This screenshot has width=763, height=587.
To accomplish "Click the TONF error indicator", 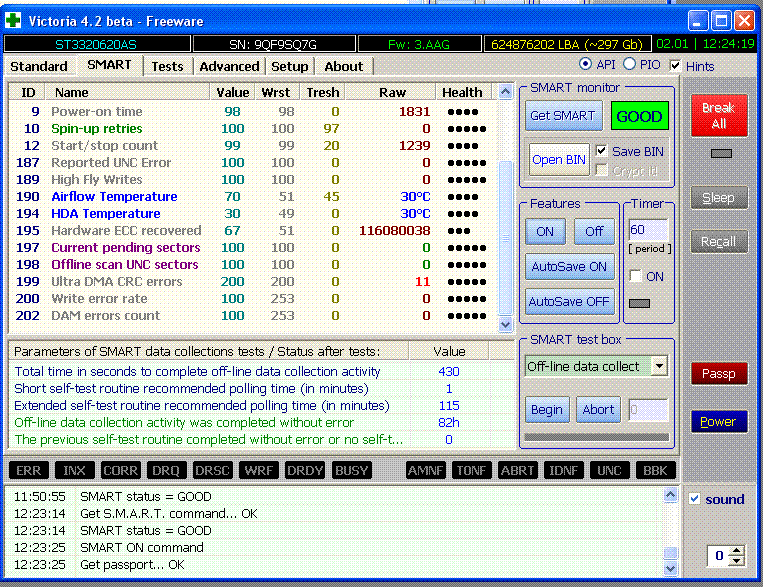I will 472,471.
